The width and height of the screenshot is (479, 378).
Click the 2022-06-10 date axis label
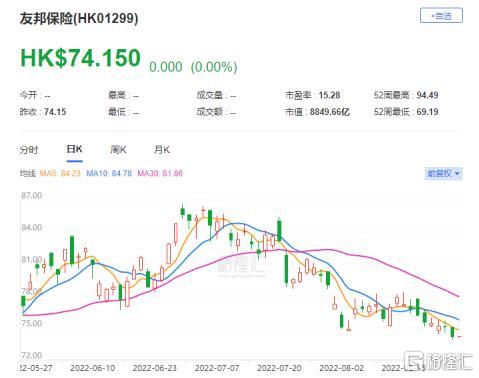tap(92, 368)
